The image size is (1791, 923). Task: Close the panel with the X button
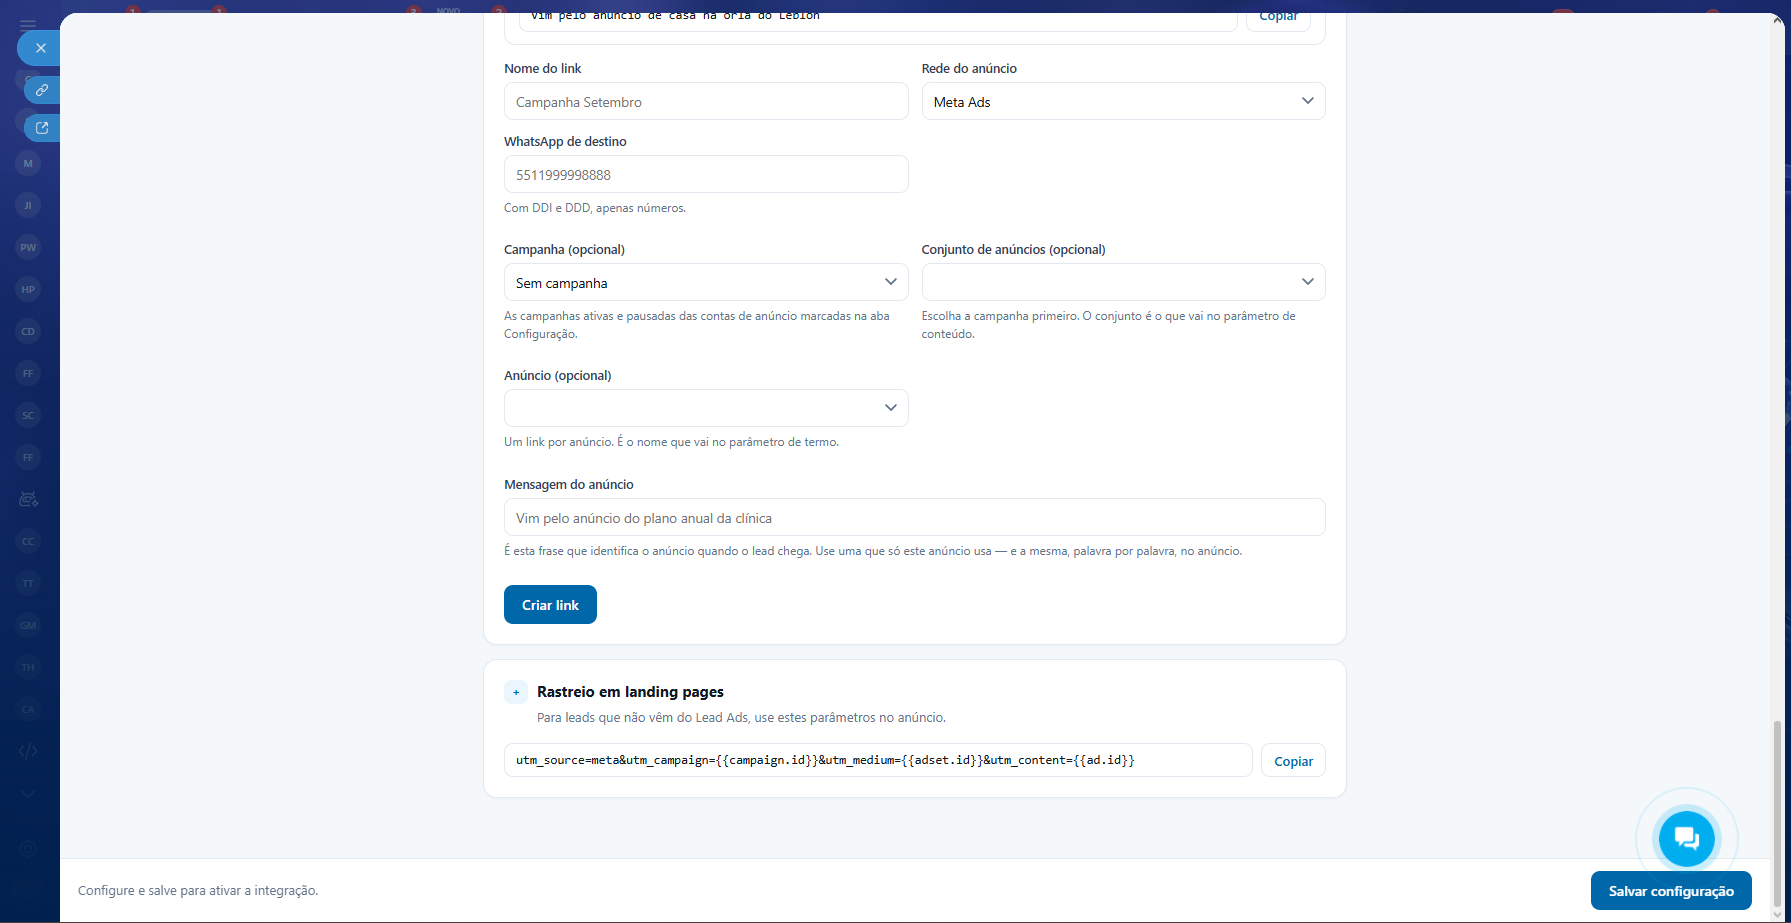pyautogui.click(x=40, y=48)
